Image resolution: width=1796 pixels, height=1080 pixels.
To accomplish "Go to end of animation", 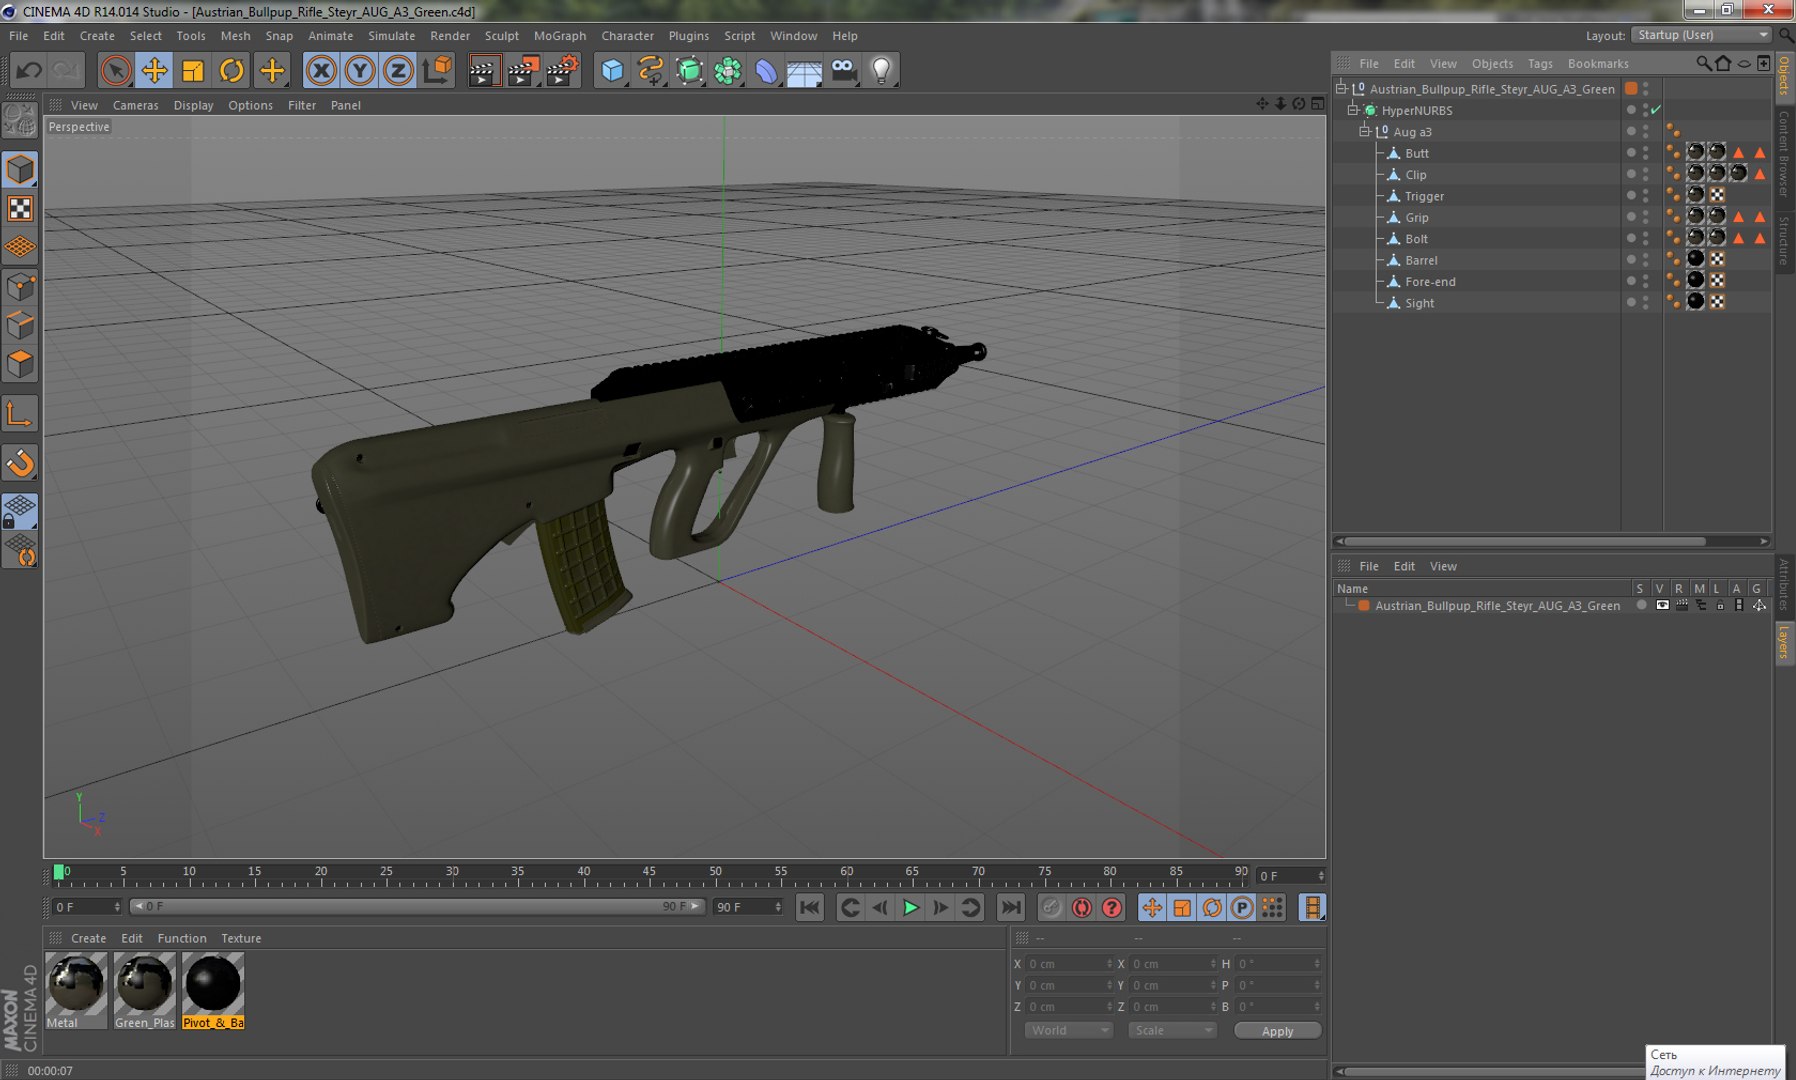I will (1011, 908).
